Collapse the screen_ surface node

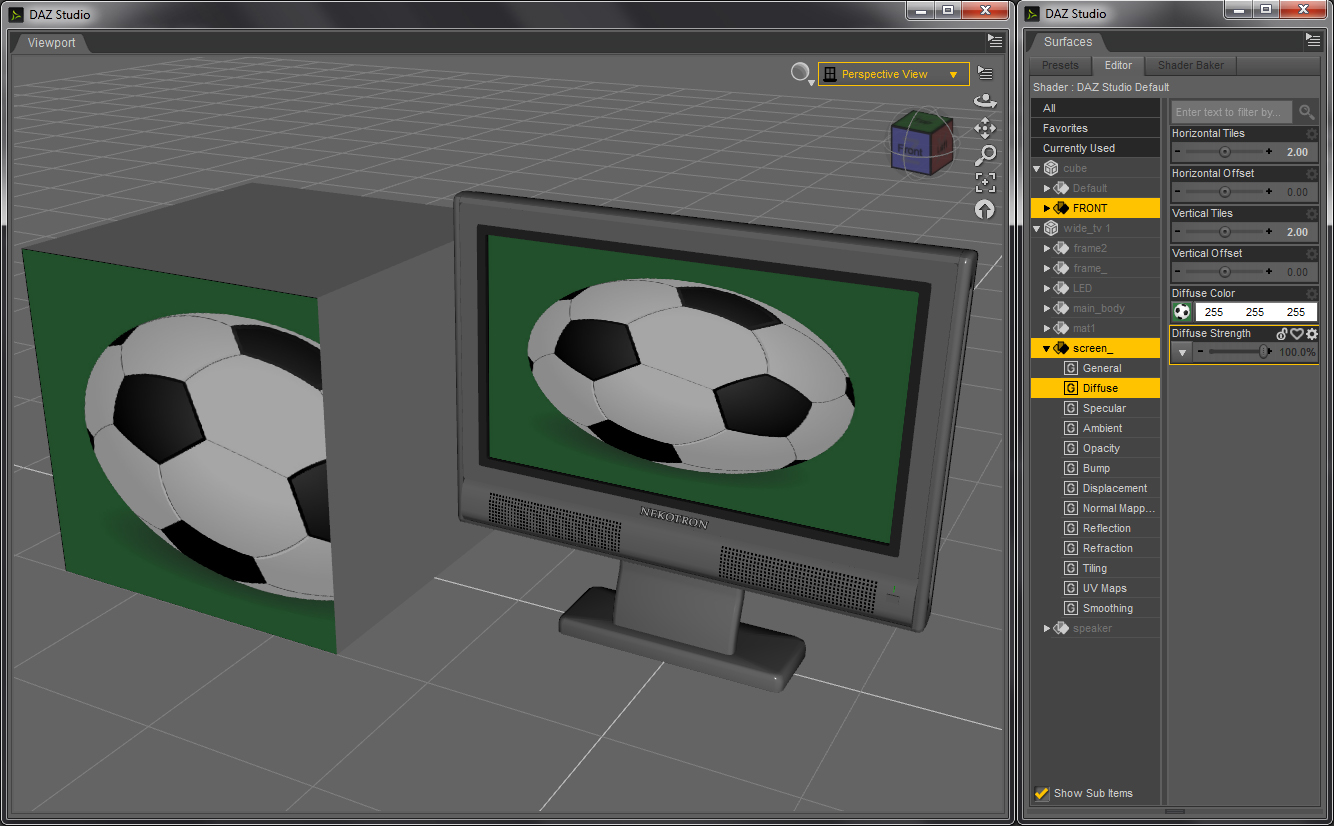tap(1047, 348)
